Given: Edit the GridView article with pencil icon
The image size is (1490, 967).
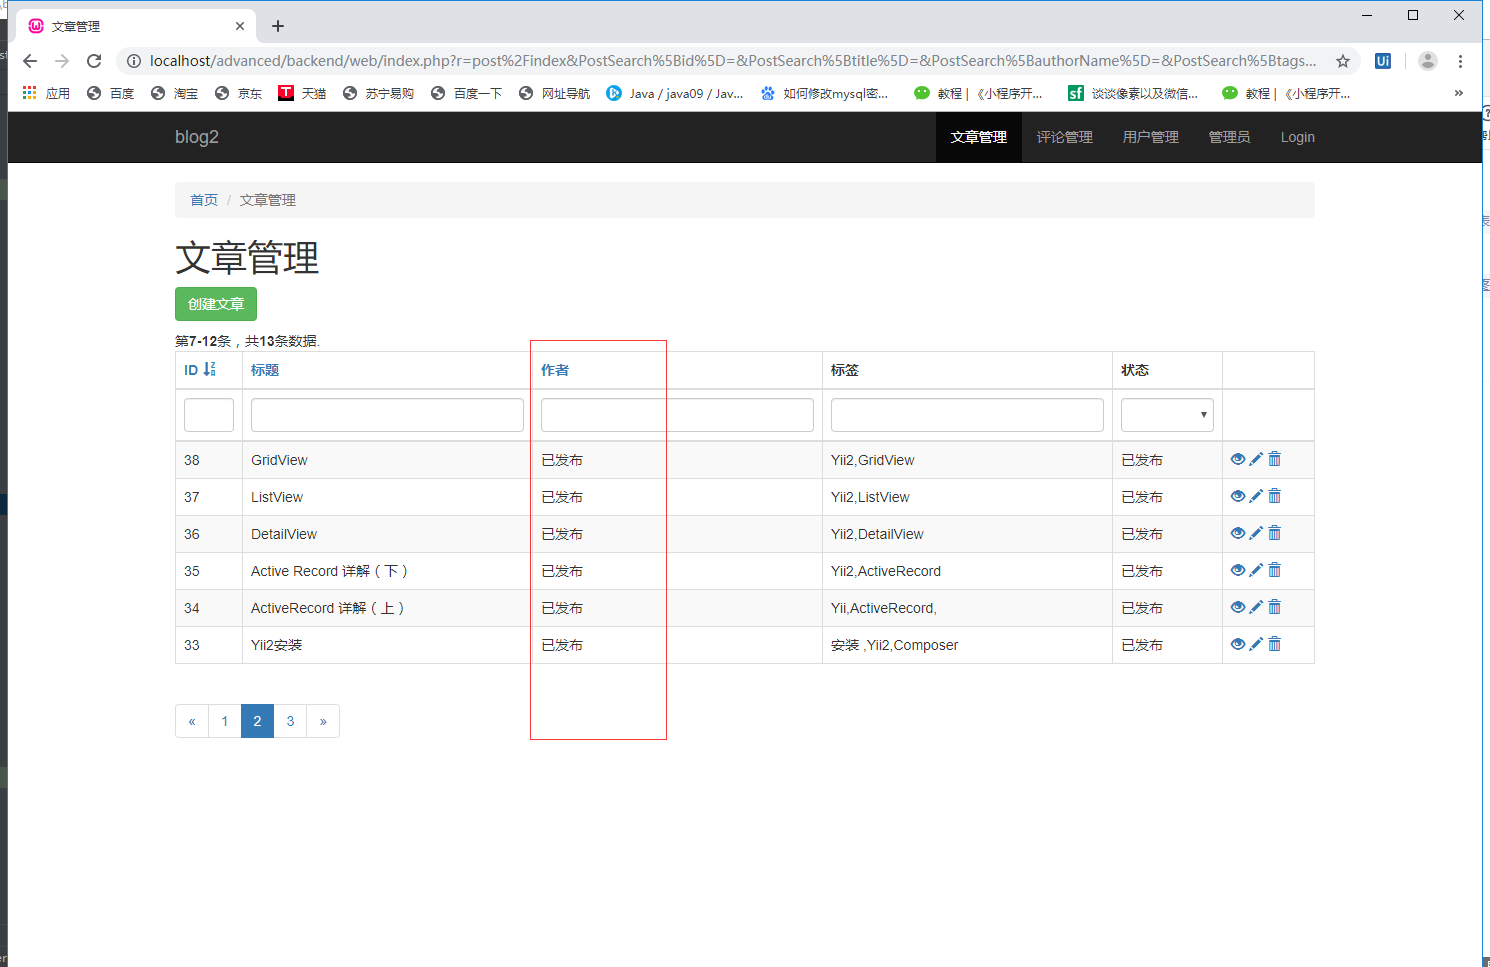Looking at the screenshot, I should tap(1256, 458).
